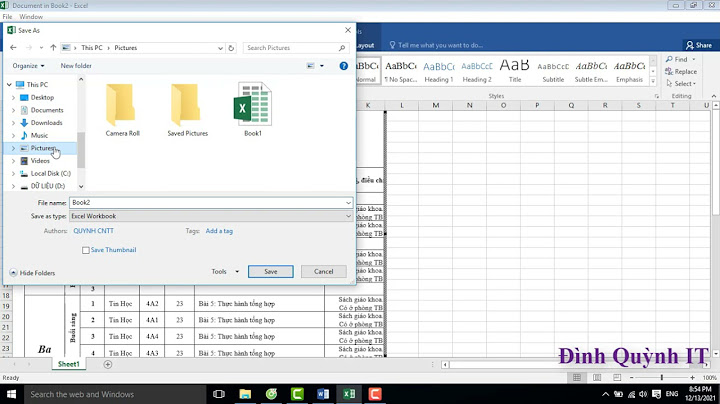Toggle the Save Thumbnail checkbox
Viewport: 720px width, 404px height.
tap(86, 250)
